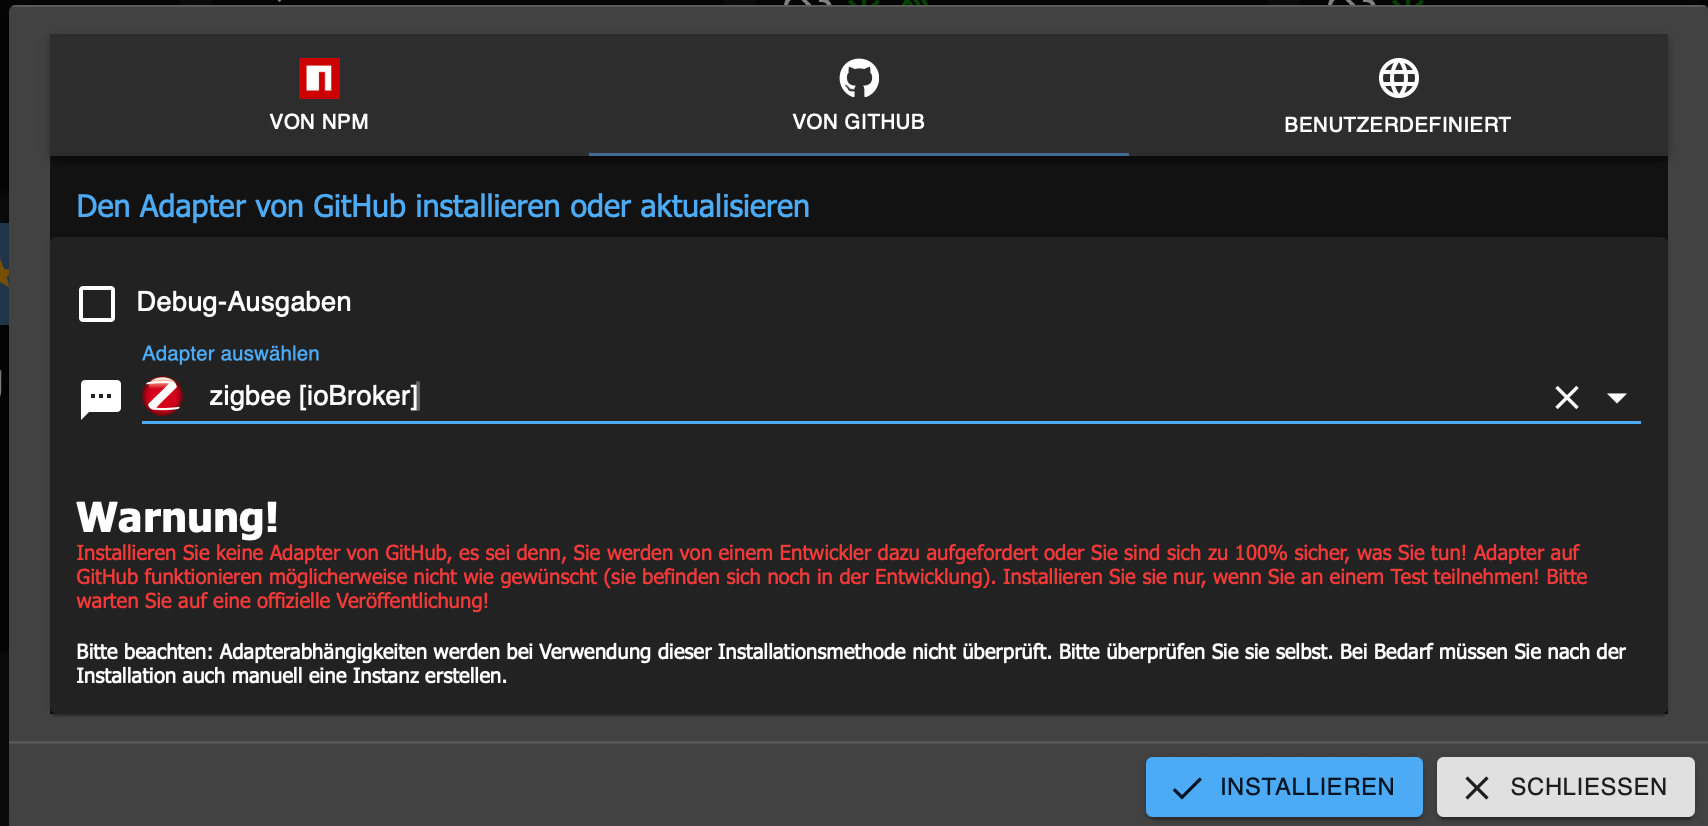Screen dimensions: 1708x826
Task: Select the VON GITHUB tab label
Action: click(859, 122)
